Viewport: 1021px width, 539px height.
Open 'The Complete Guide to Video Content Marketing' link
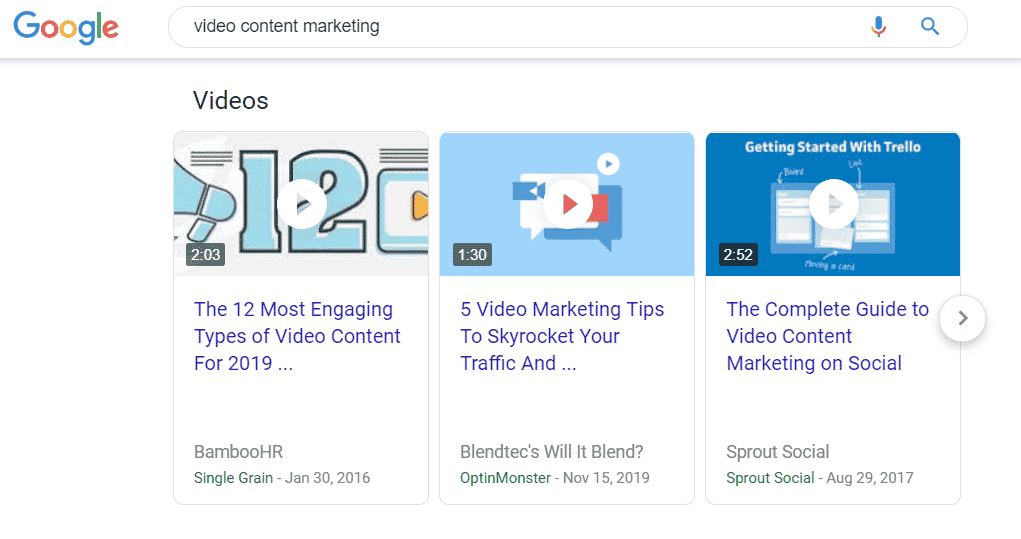tap(828, 336)
